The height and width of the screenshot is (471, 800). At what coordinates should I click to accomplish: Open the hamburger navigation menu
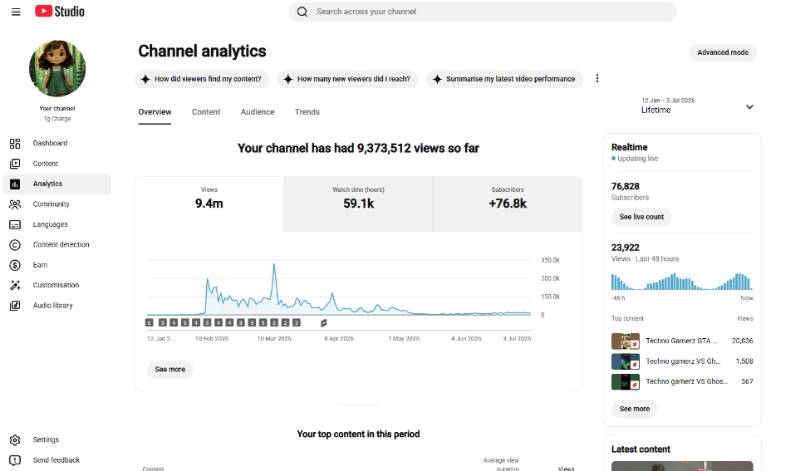16,12
